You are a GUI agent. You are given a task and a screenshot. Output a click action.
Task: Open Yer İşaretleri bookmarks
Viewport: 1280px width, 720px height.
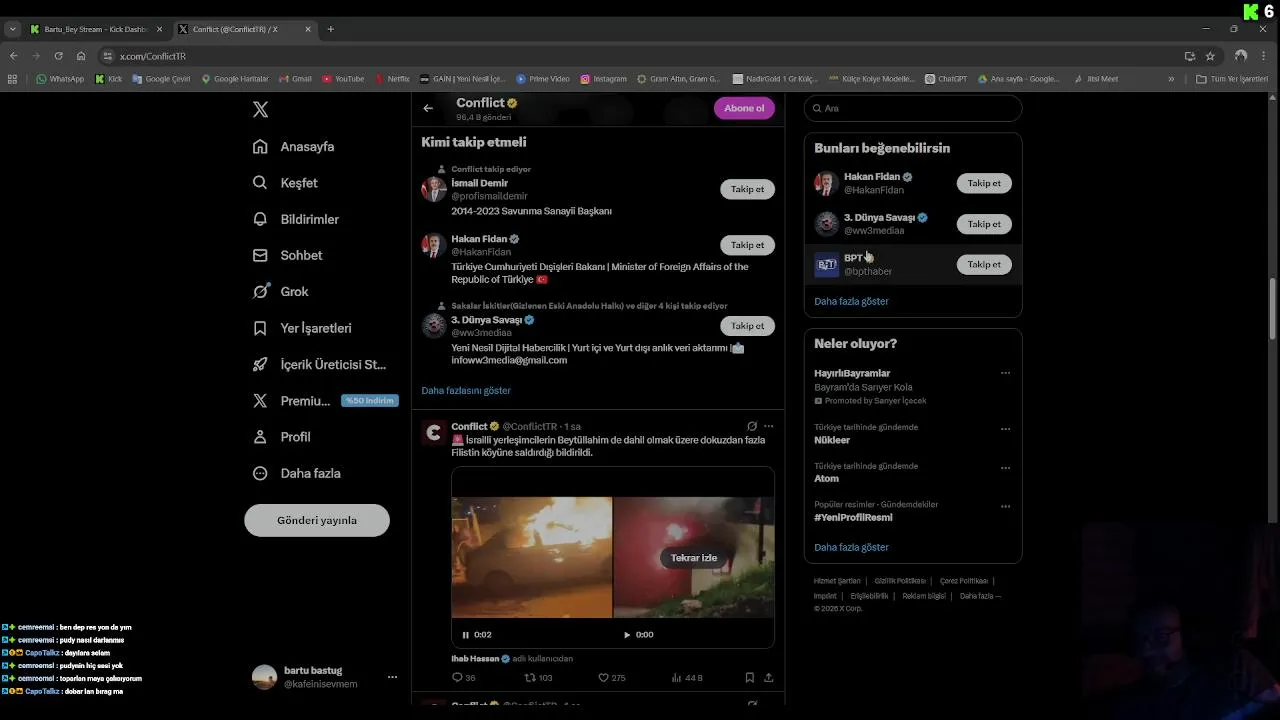[x=302, y=328]
